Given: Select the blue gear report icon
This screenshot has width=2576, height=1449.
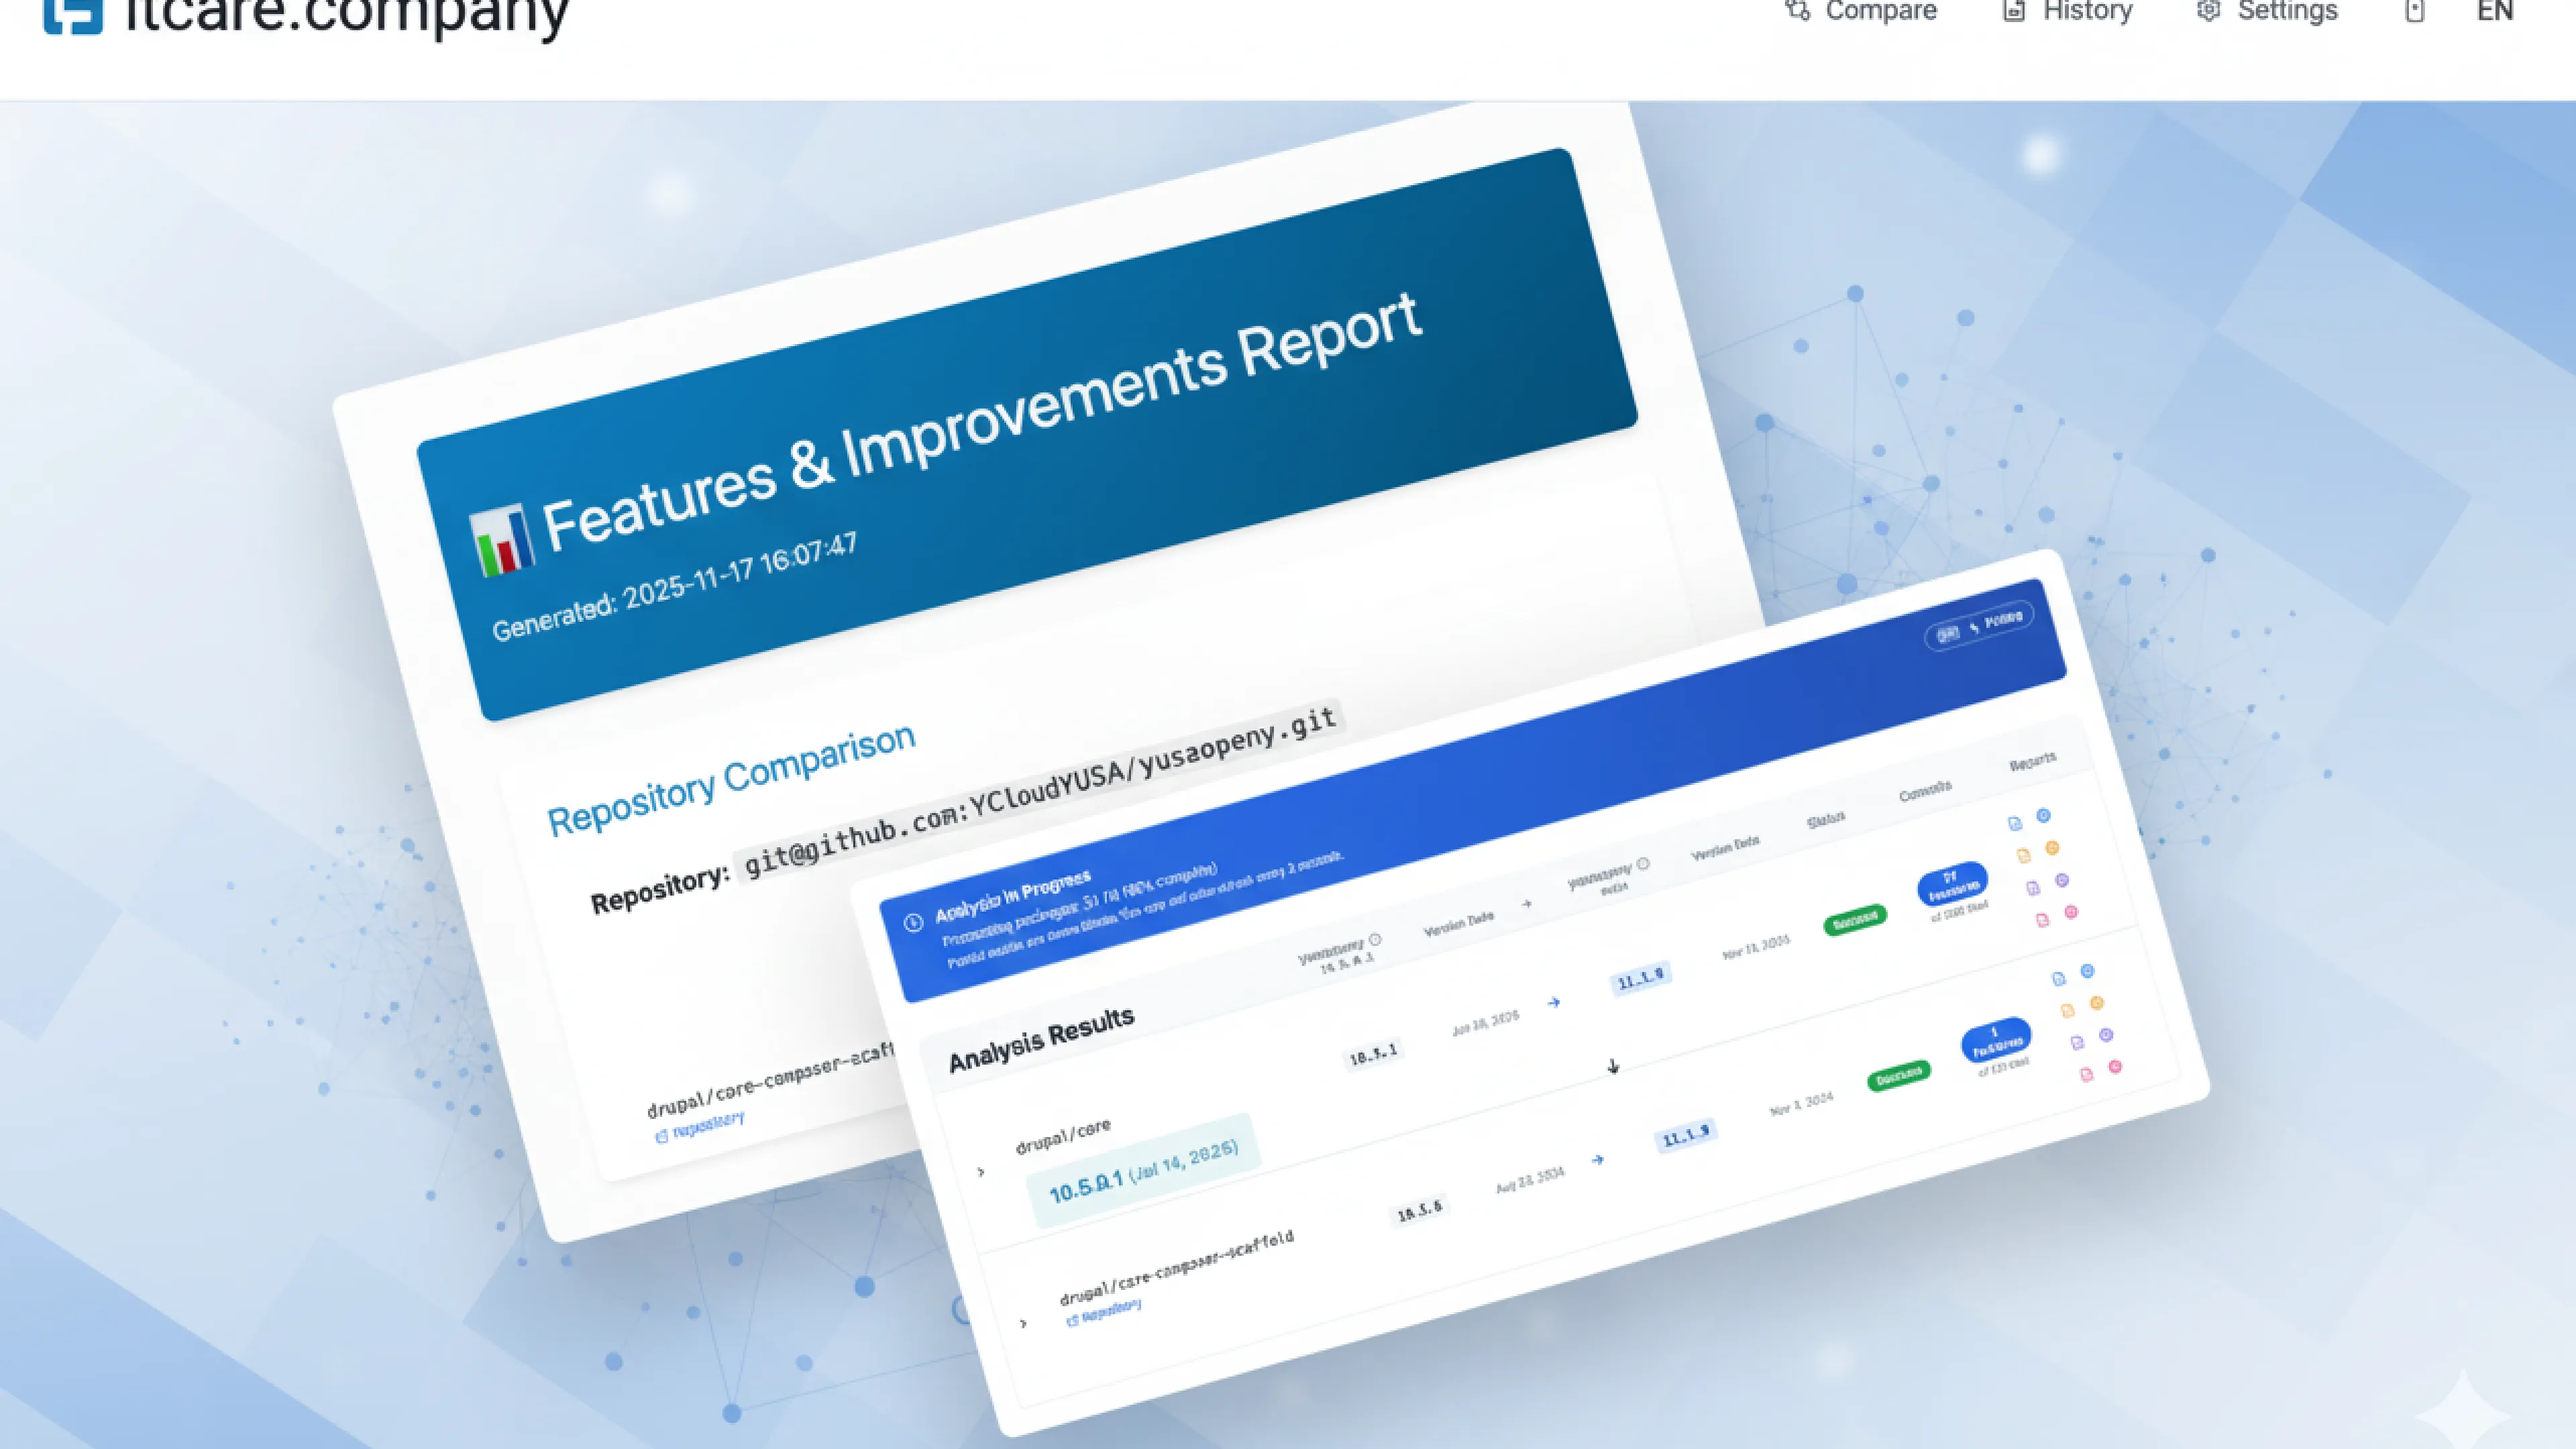Looking at the screenshot, I should [x=2043, y=816].
